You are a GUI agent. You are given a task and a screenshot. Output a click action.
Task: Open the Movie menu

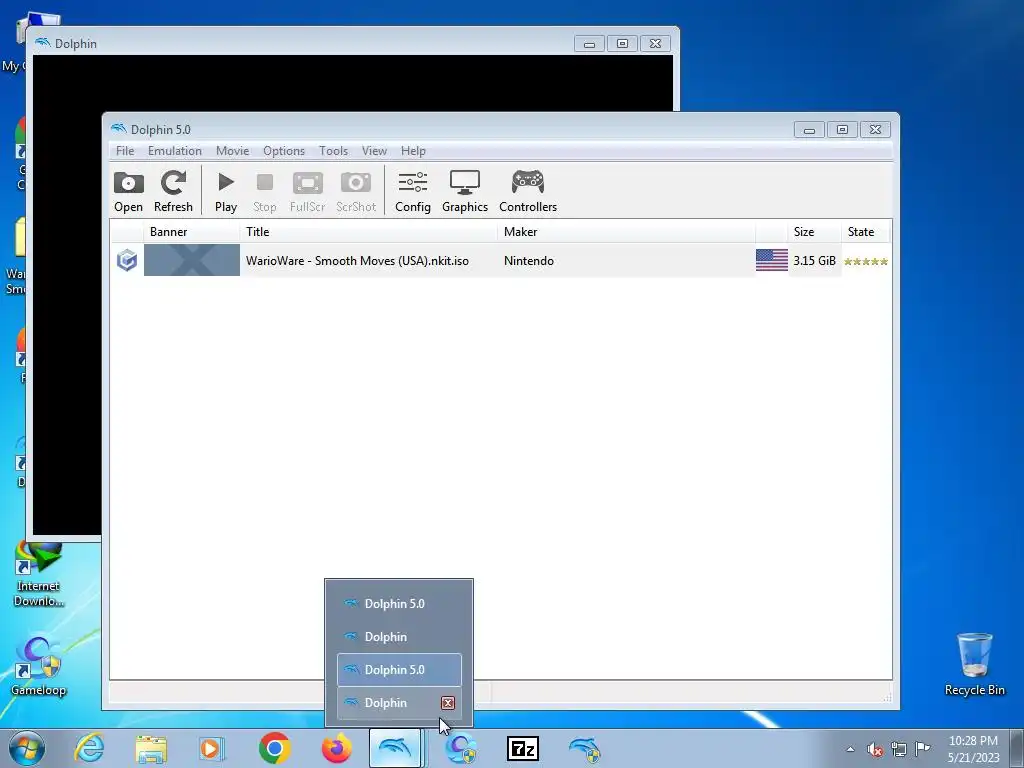coord(232,151)
